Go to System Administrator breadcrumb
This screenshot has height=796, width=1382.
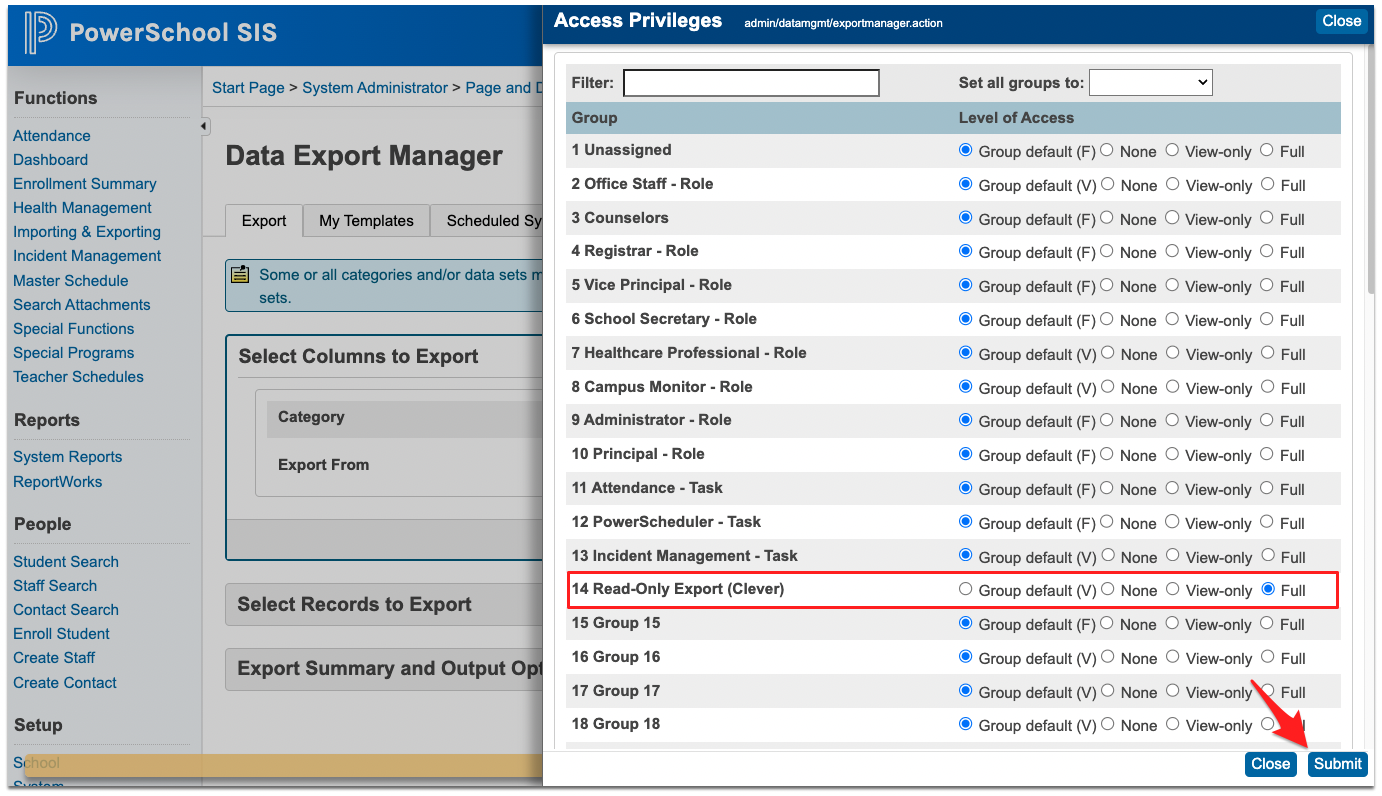[x=375, y=88]
